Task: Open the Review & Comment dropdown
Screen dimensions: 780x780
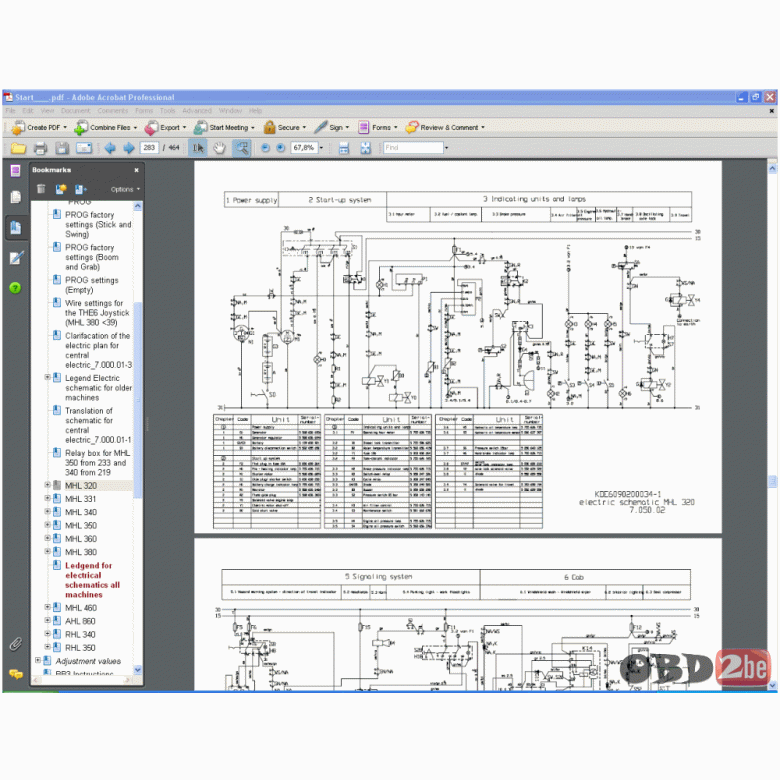Action: pyautogui.click(x=445, y=127)
